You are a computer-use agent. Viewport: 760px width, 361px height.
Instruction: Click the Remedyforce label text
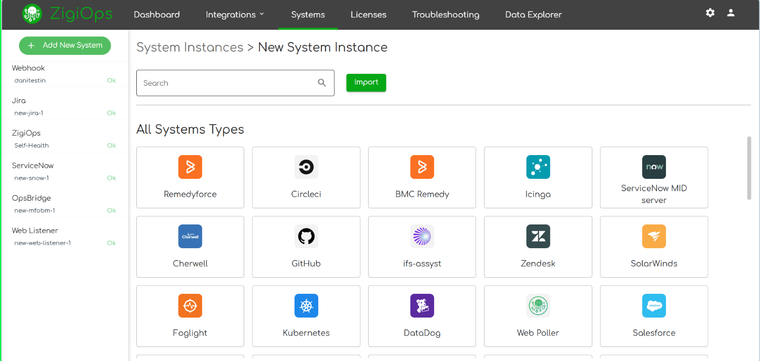click(x=190, y=194)
